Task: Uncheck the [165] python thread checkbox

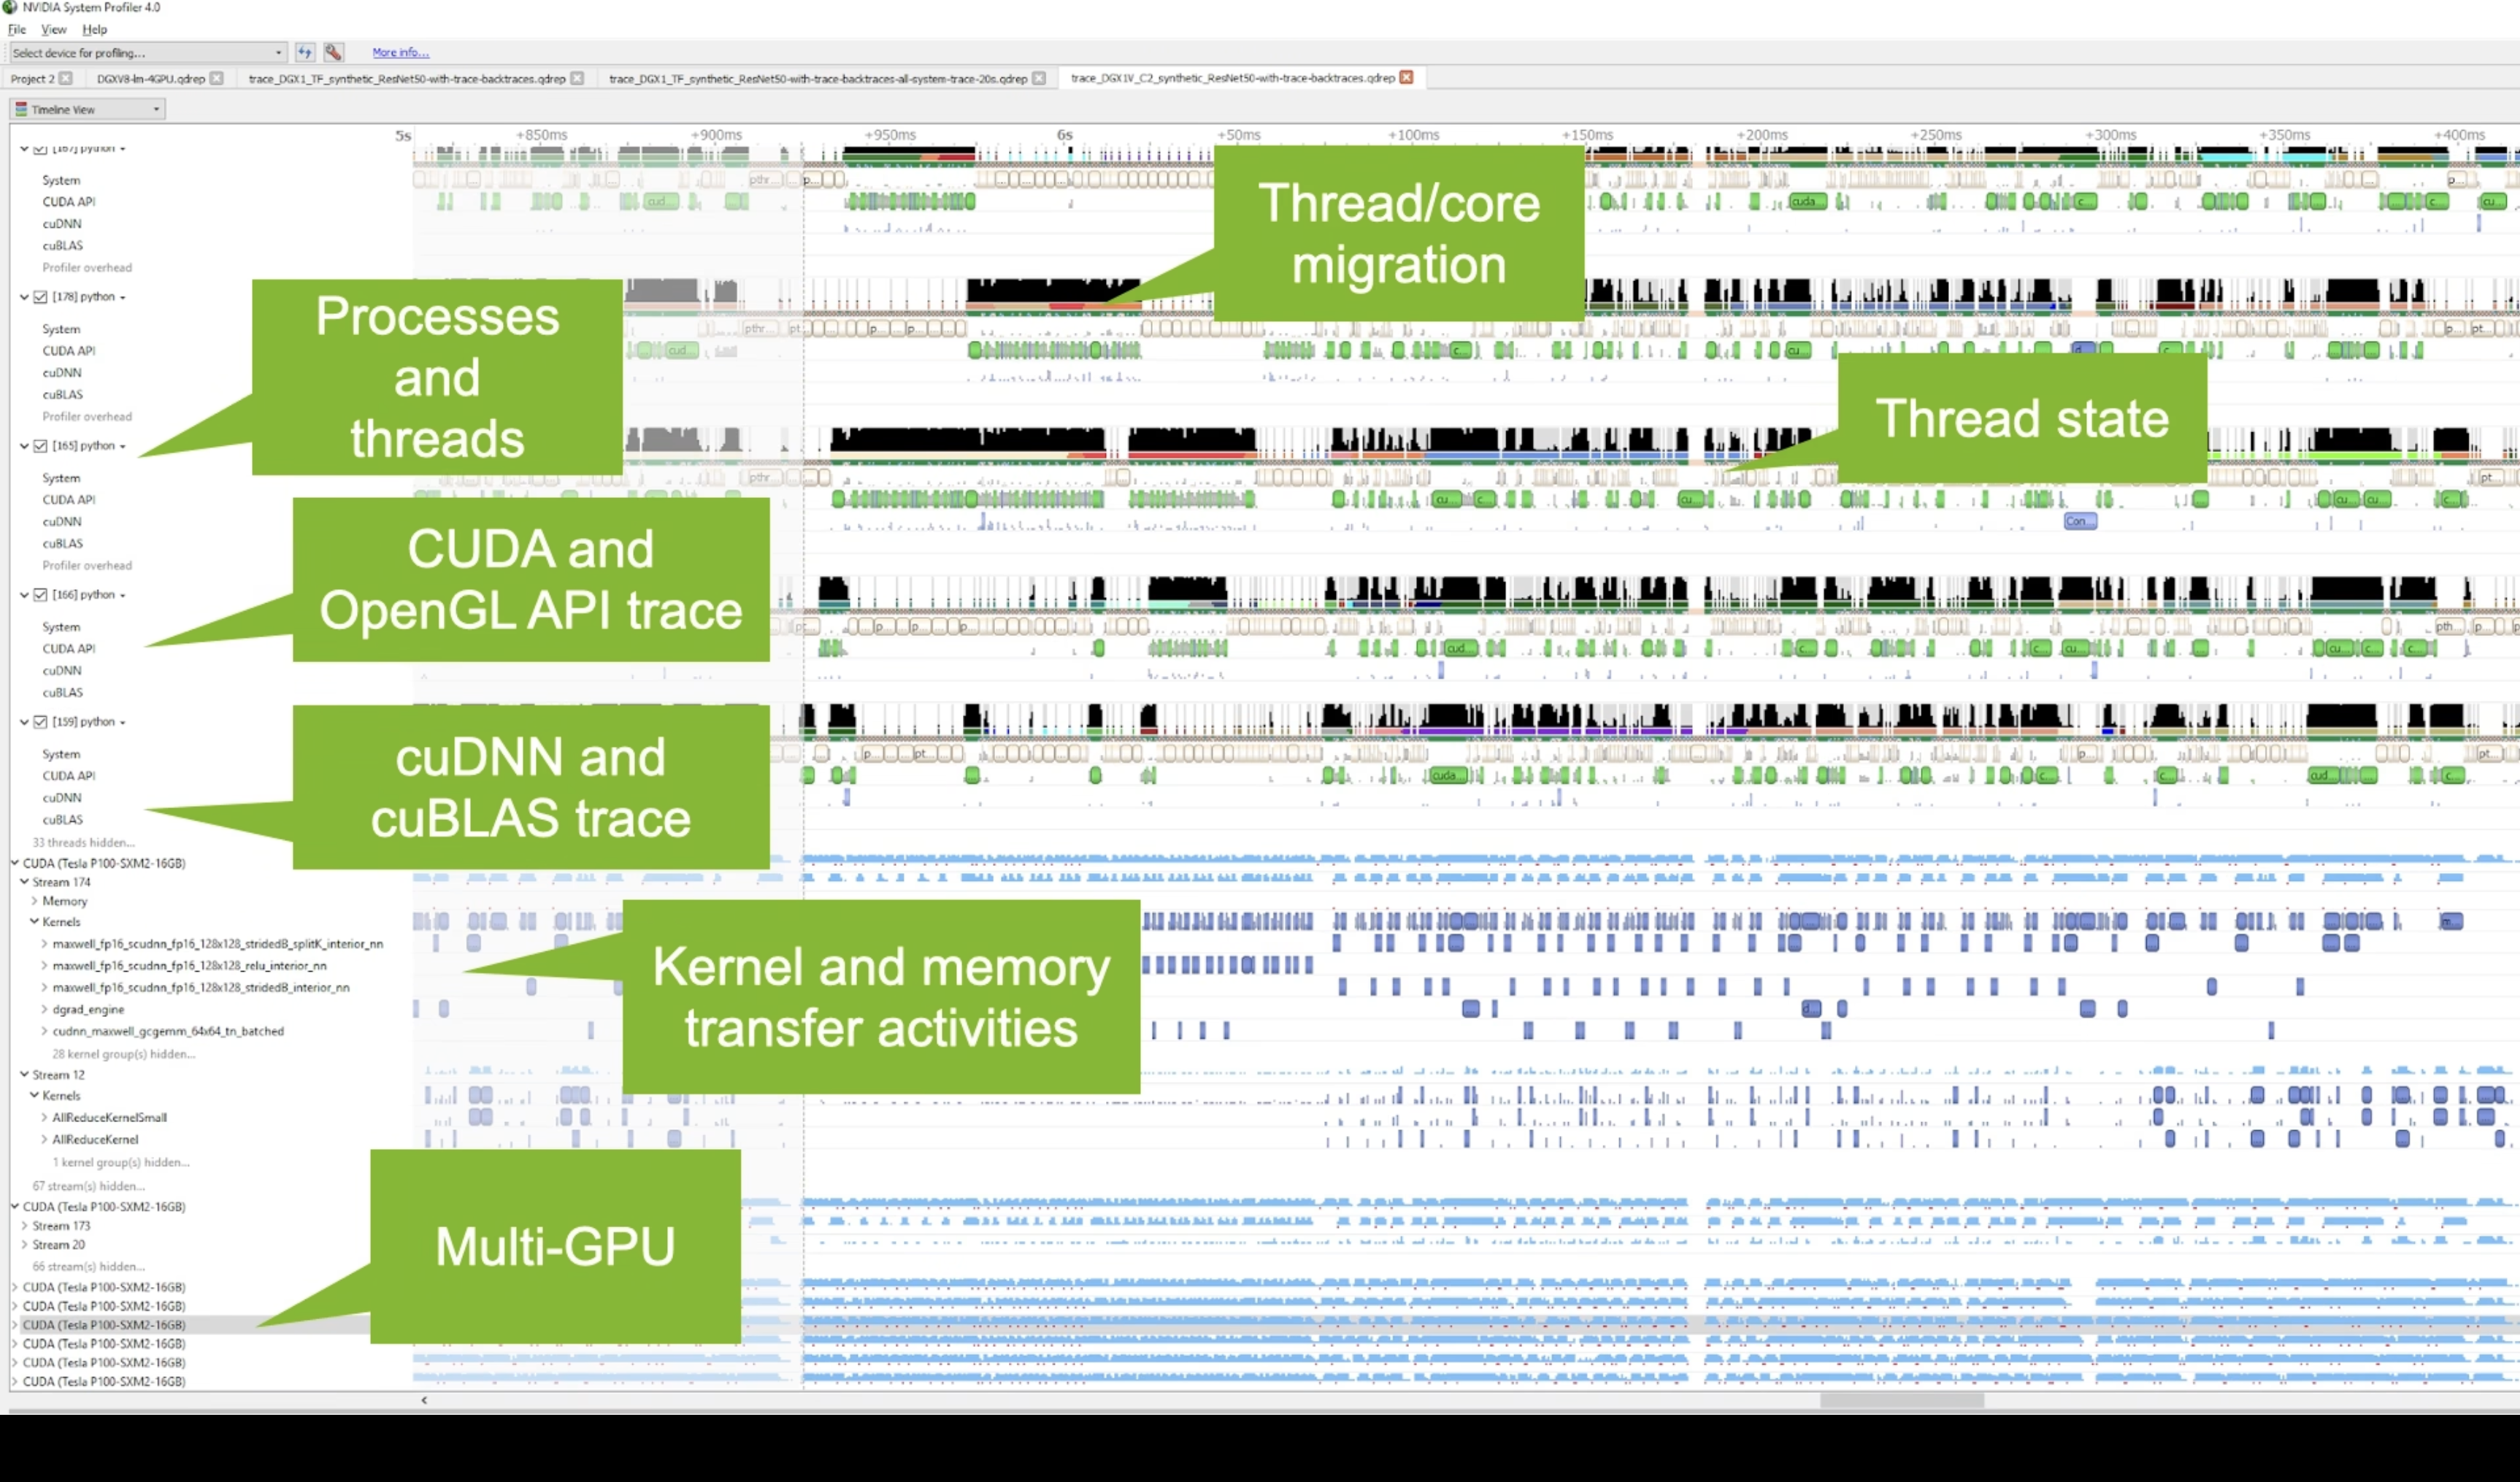Action: point(41,446)
